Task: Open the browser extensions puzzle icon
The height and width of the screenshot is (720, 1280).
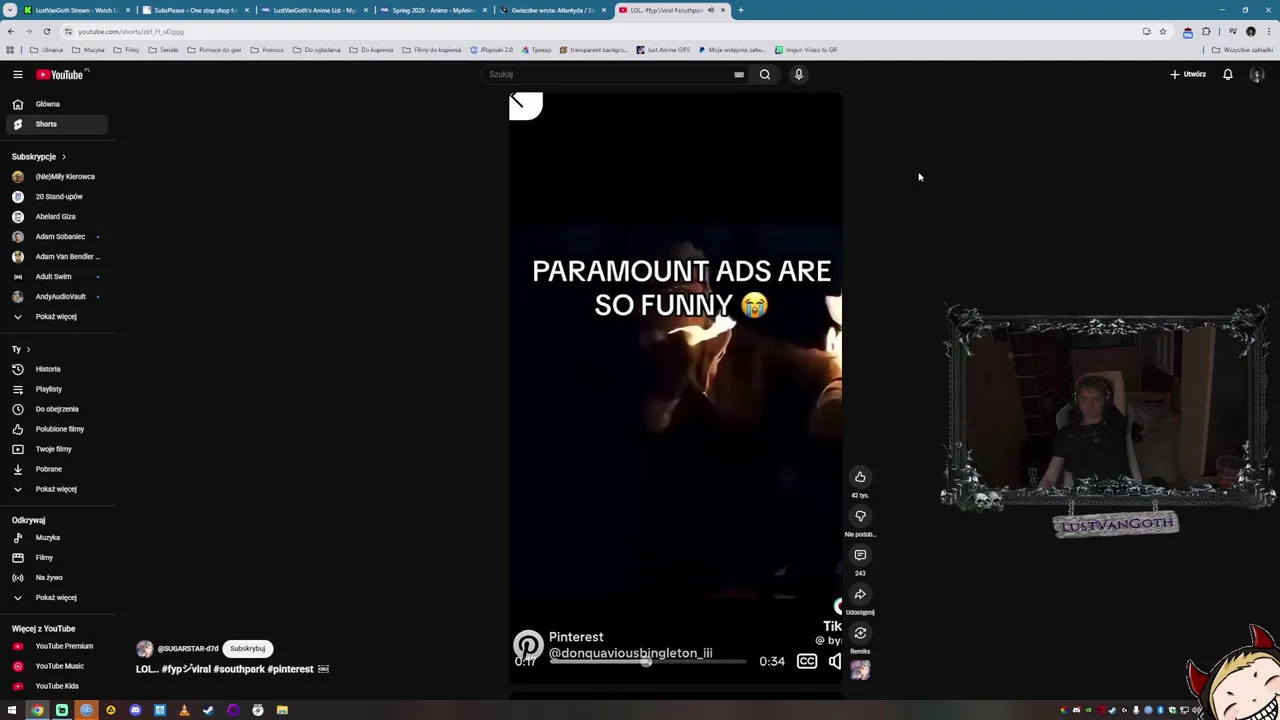Action: 1206,31
